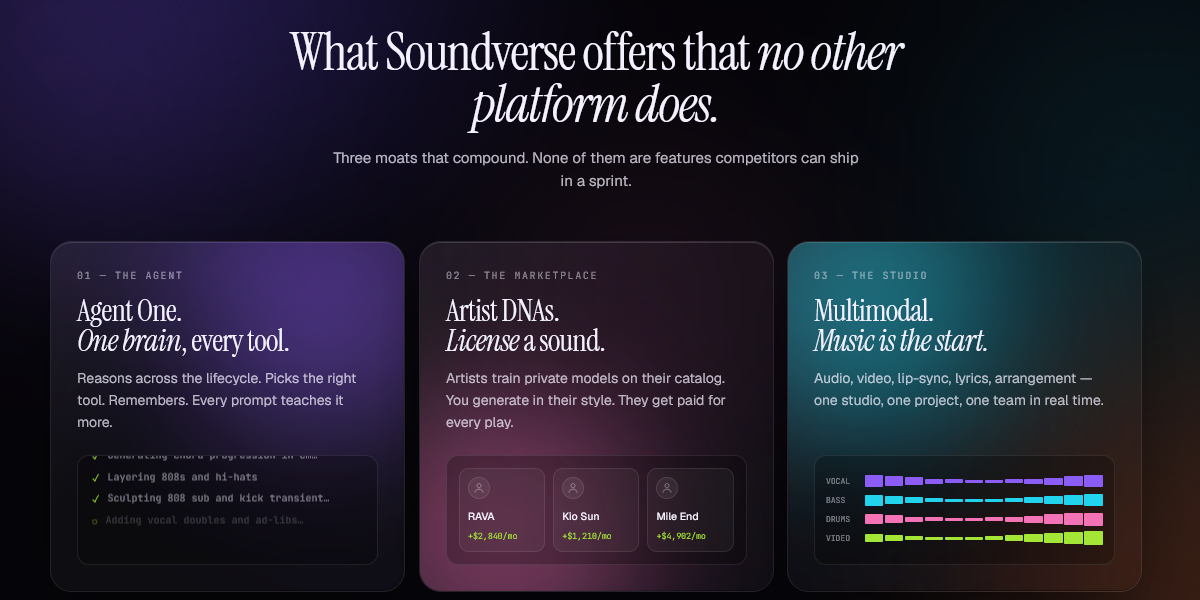The height and width of the screenshot is (600, 1200).
Task: Click the Kio Sun artist avatar icon
Action: [x=573, y=488]
